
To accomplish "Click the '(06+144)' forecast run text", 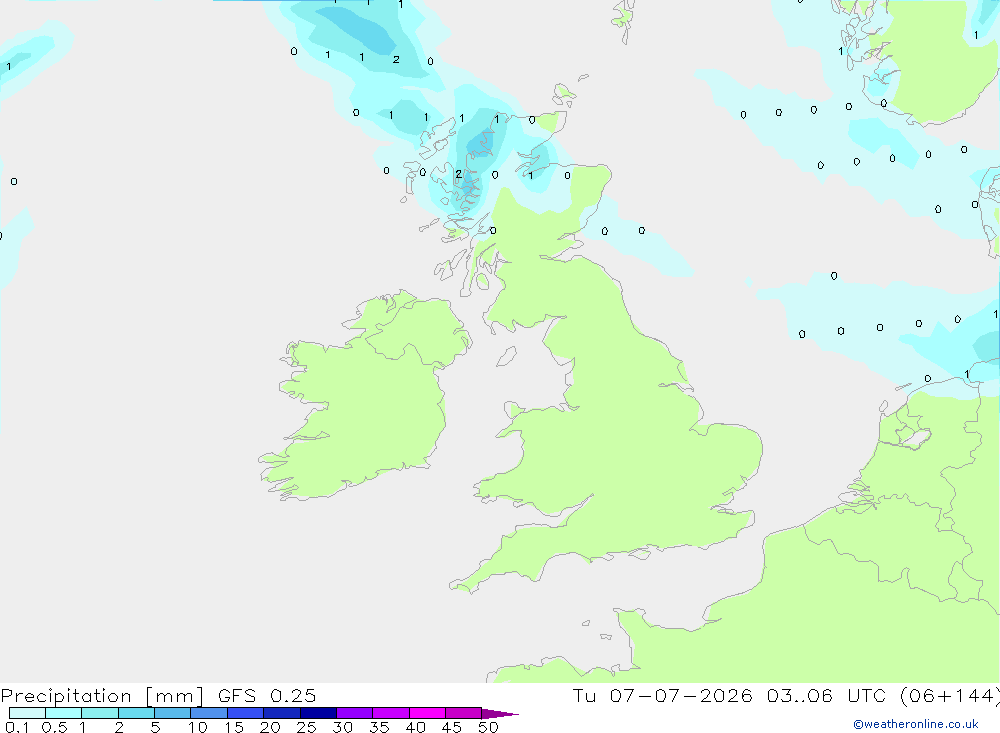I will click(950, 696).
